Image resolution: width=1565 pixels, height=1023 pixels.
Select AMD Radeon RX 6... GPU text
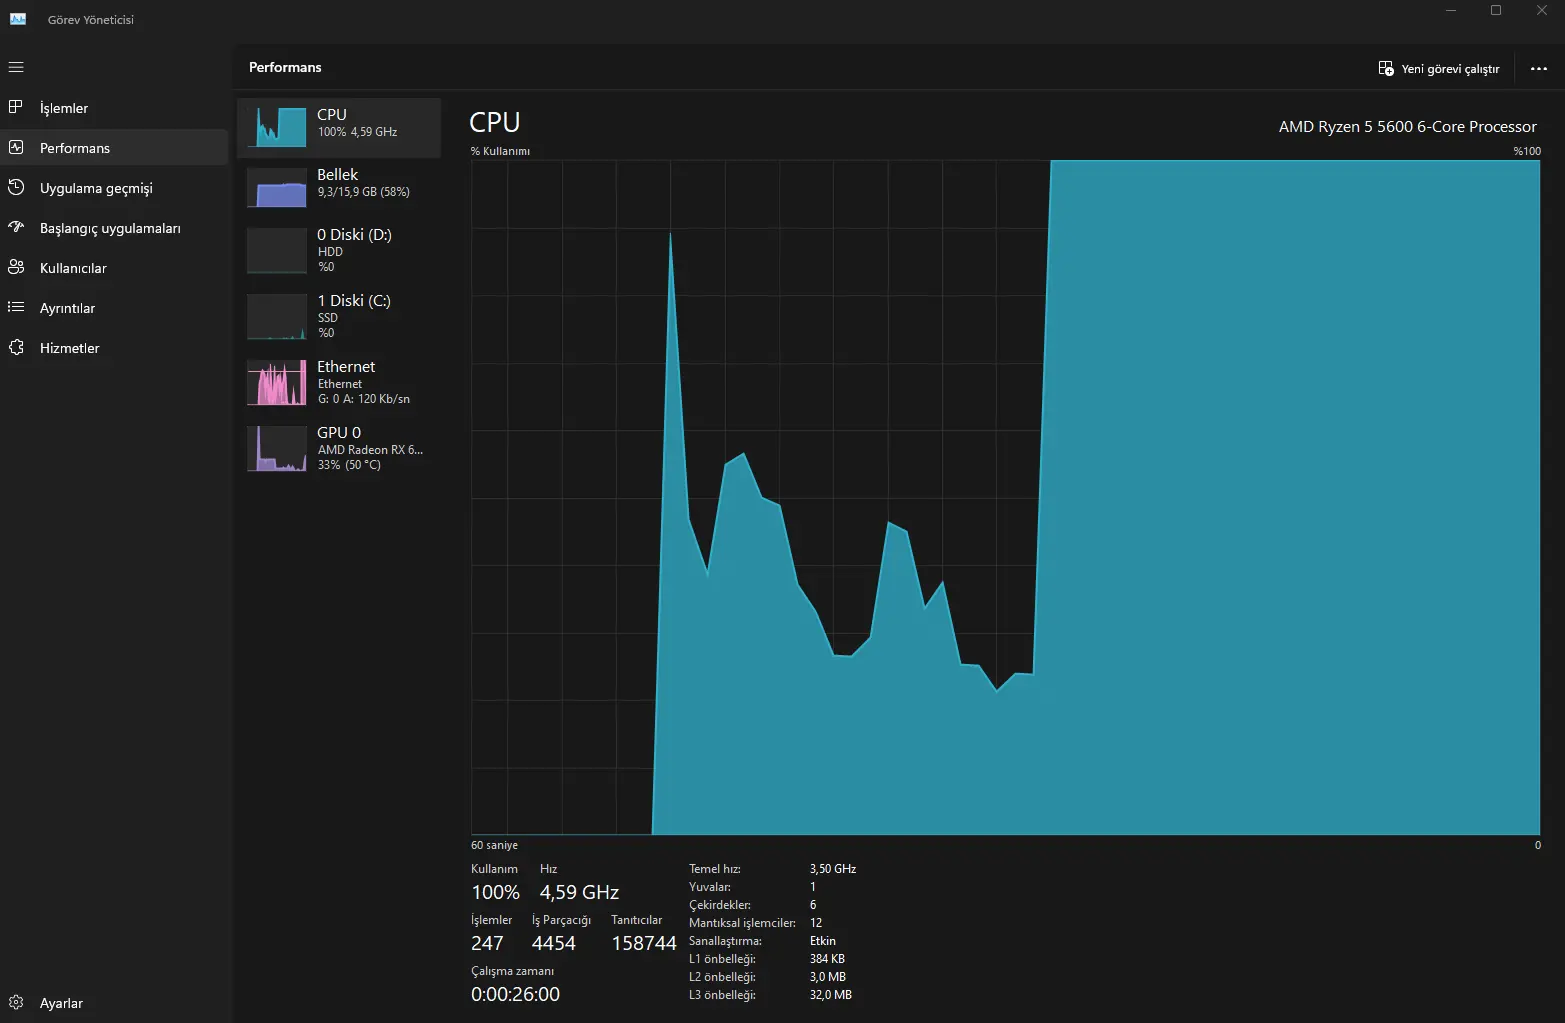[370, 450]
